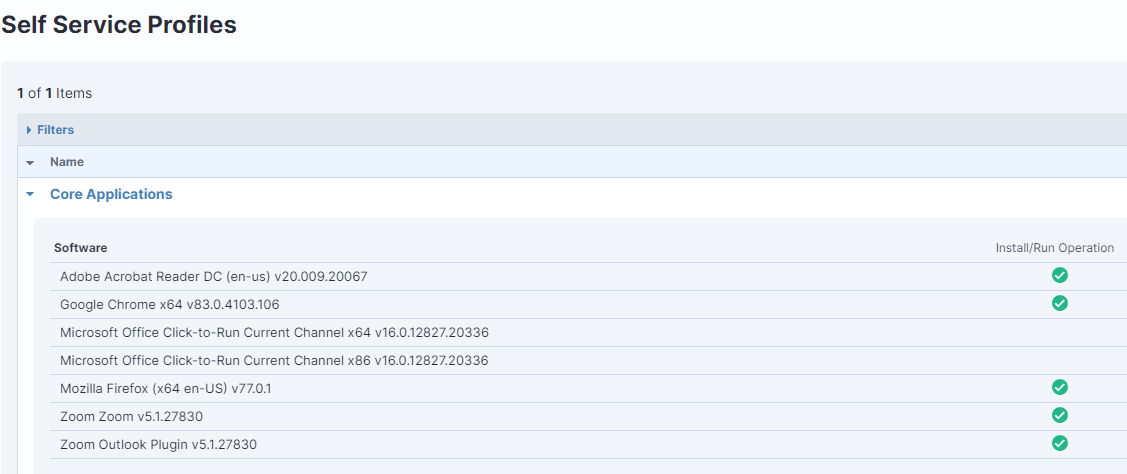Select Microsoft Office Click-to-Run x86 row

589,361
